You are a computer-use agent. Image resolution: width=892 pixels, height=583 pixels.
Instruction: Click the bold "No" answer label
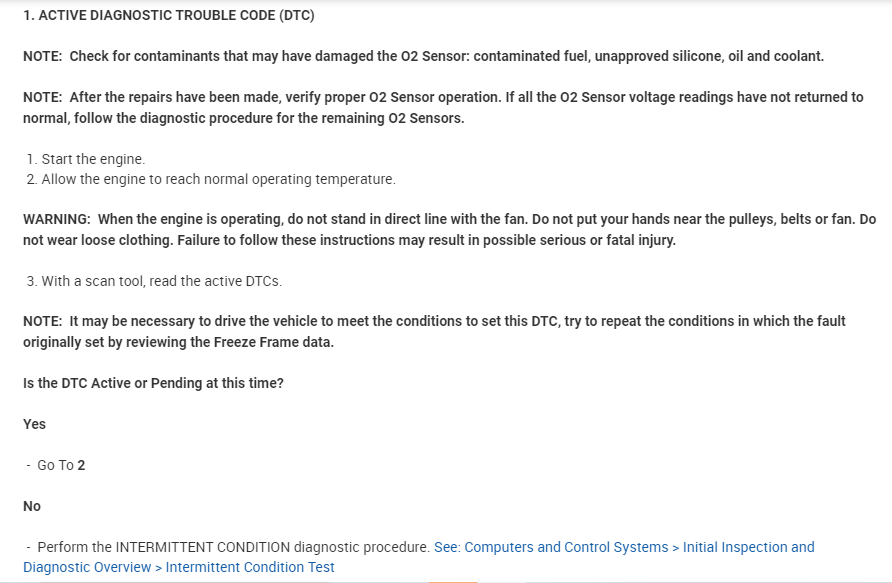click(x=32, y=506)
